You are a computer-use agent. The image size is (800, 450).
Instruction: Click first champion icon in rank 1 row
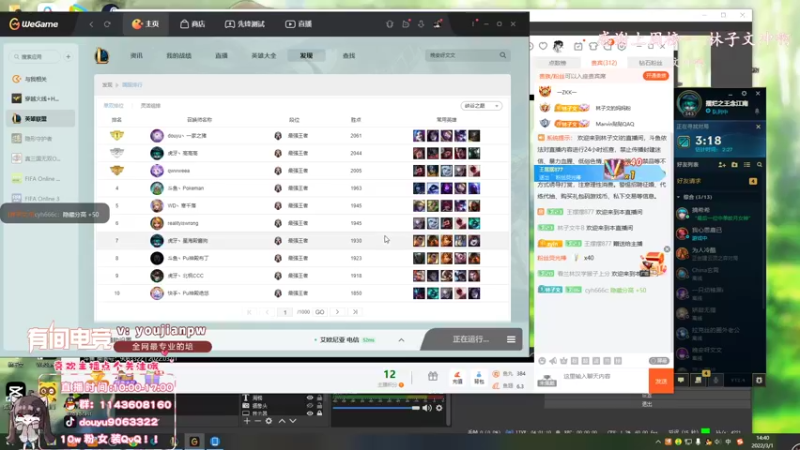pos(419,136)
